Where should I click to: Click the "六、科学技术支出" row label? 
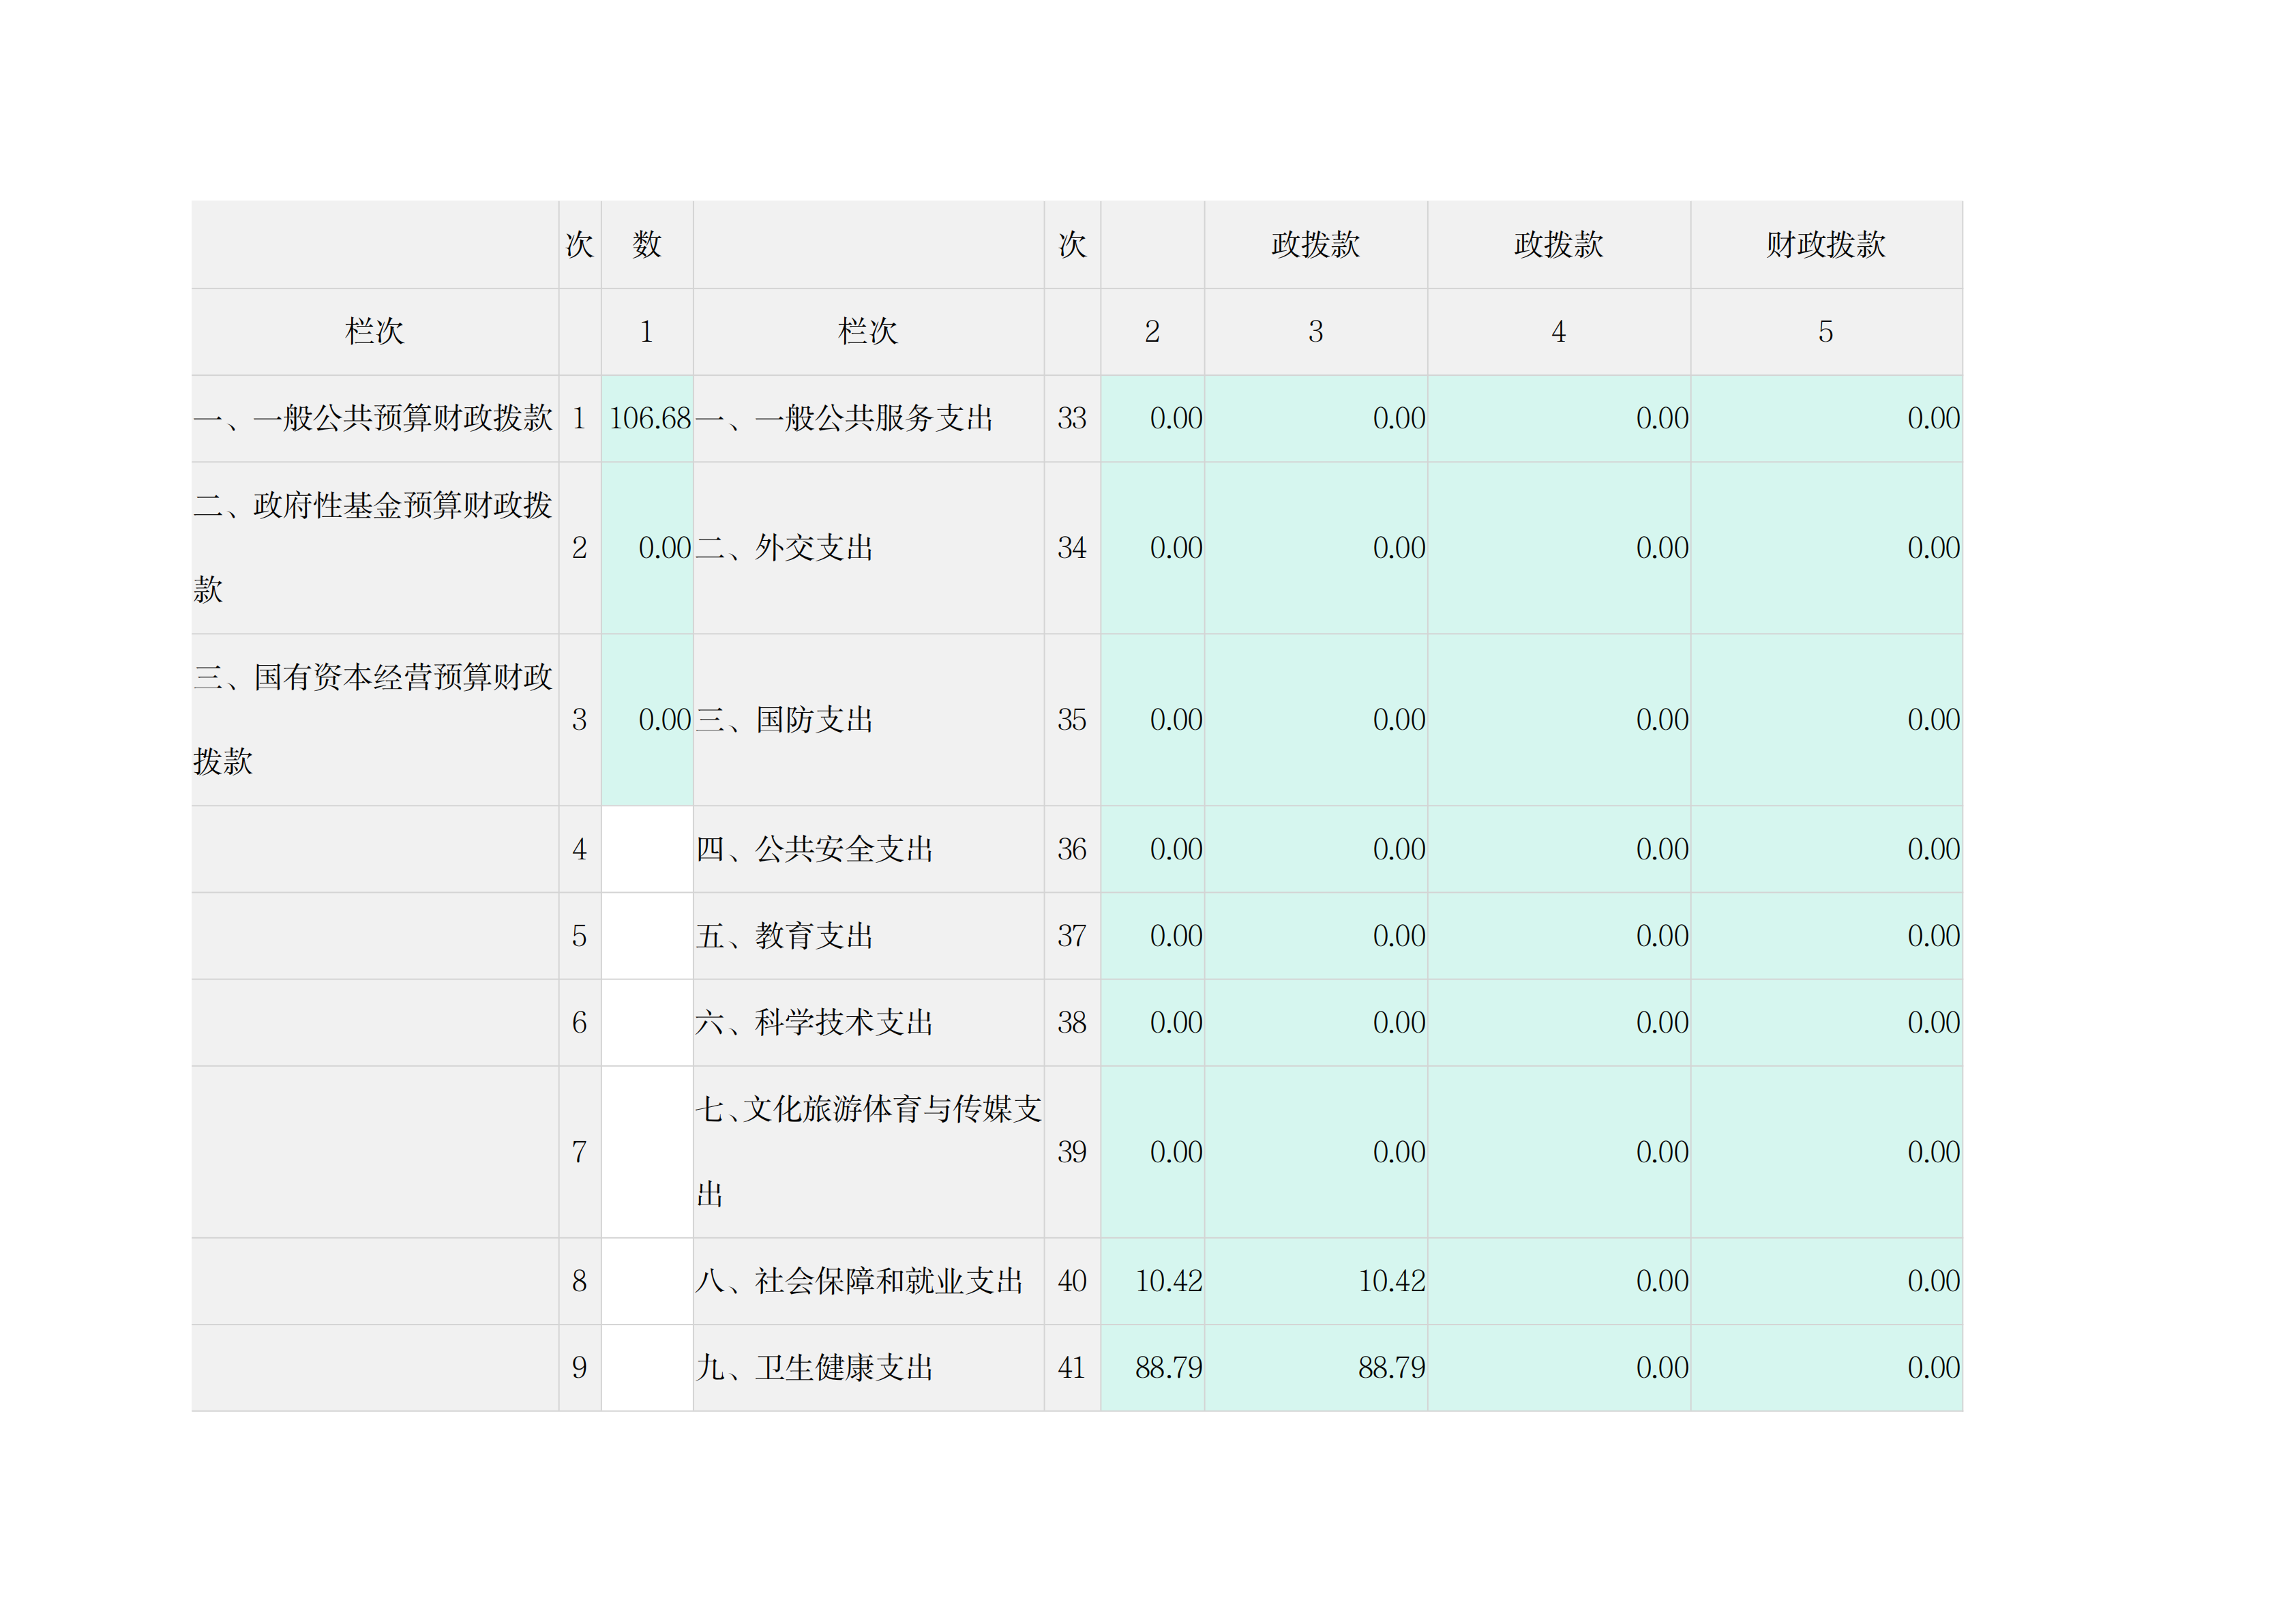pos(868,1022)
